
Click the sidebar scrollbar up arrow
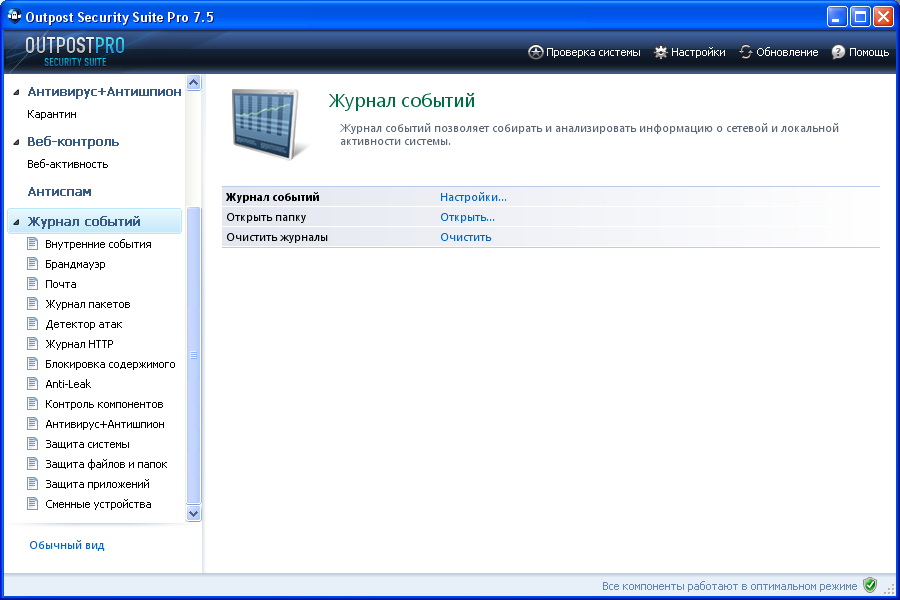(193, 83)
